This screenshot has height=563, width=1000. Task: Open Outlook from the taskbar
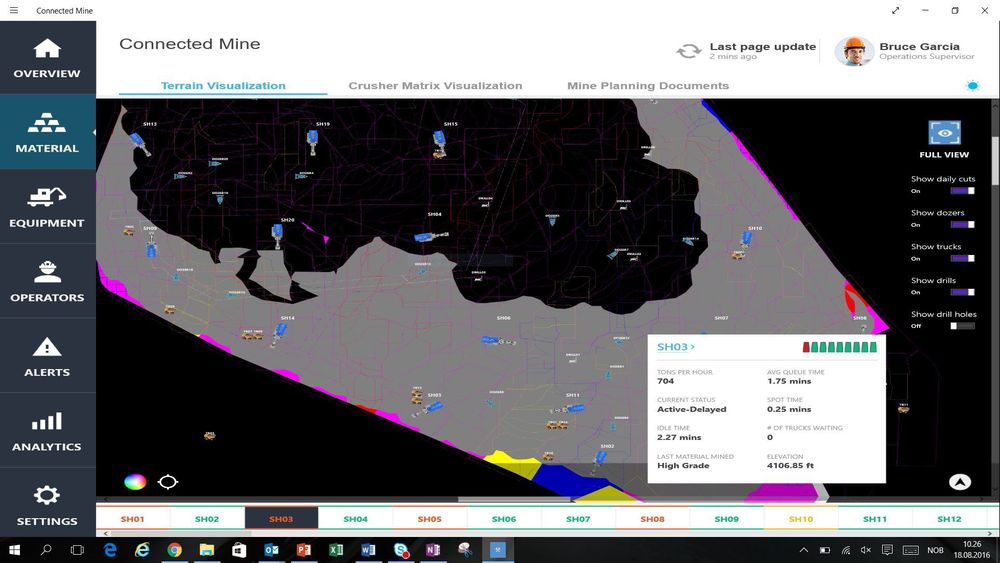pos(272,550)
